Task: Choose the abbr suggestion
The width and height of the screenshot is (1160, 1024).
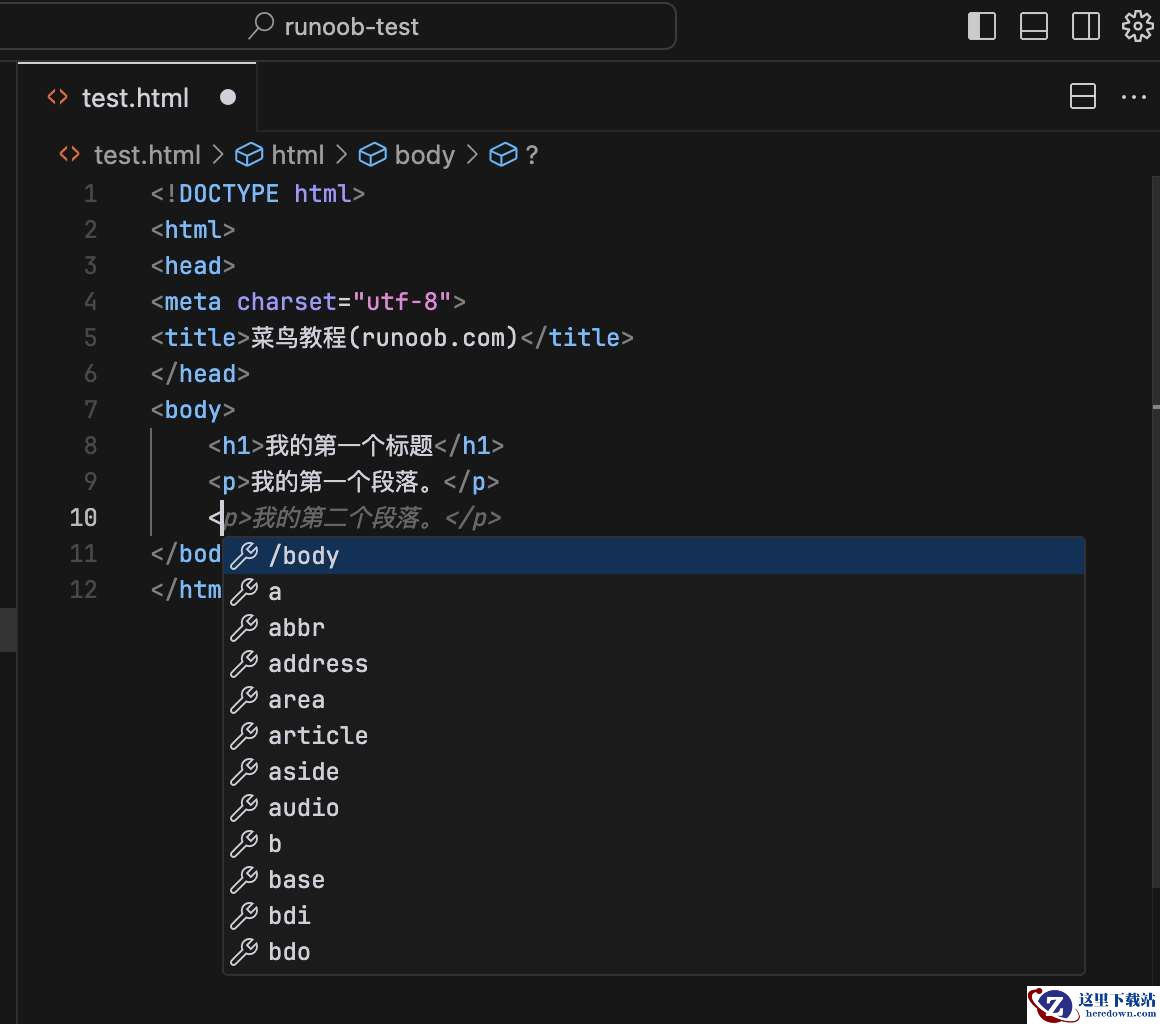Action: coord(654,628)
